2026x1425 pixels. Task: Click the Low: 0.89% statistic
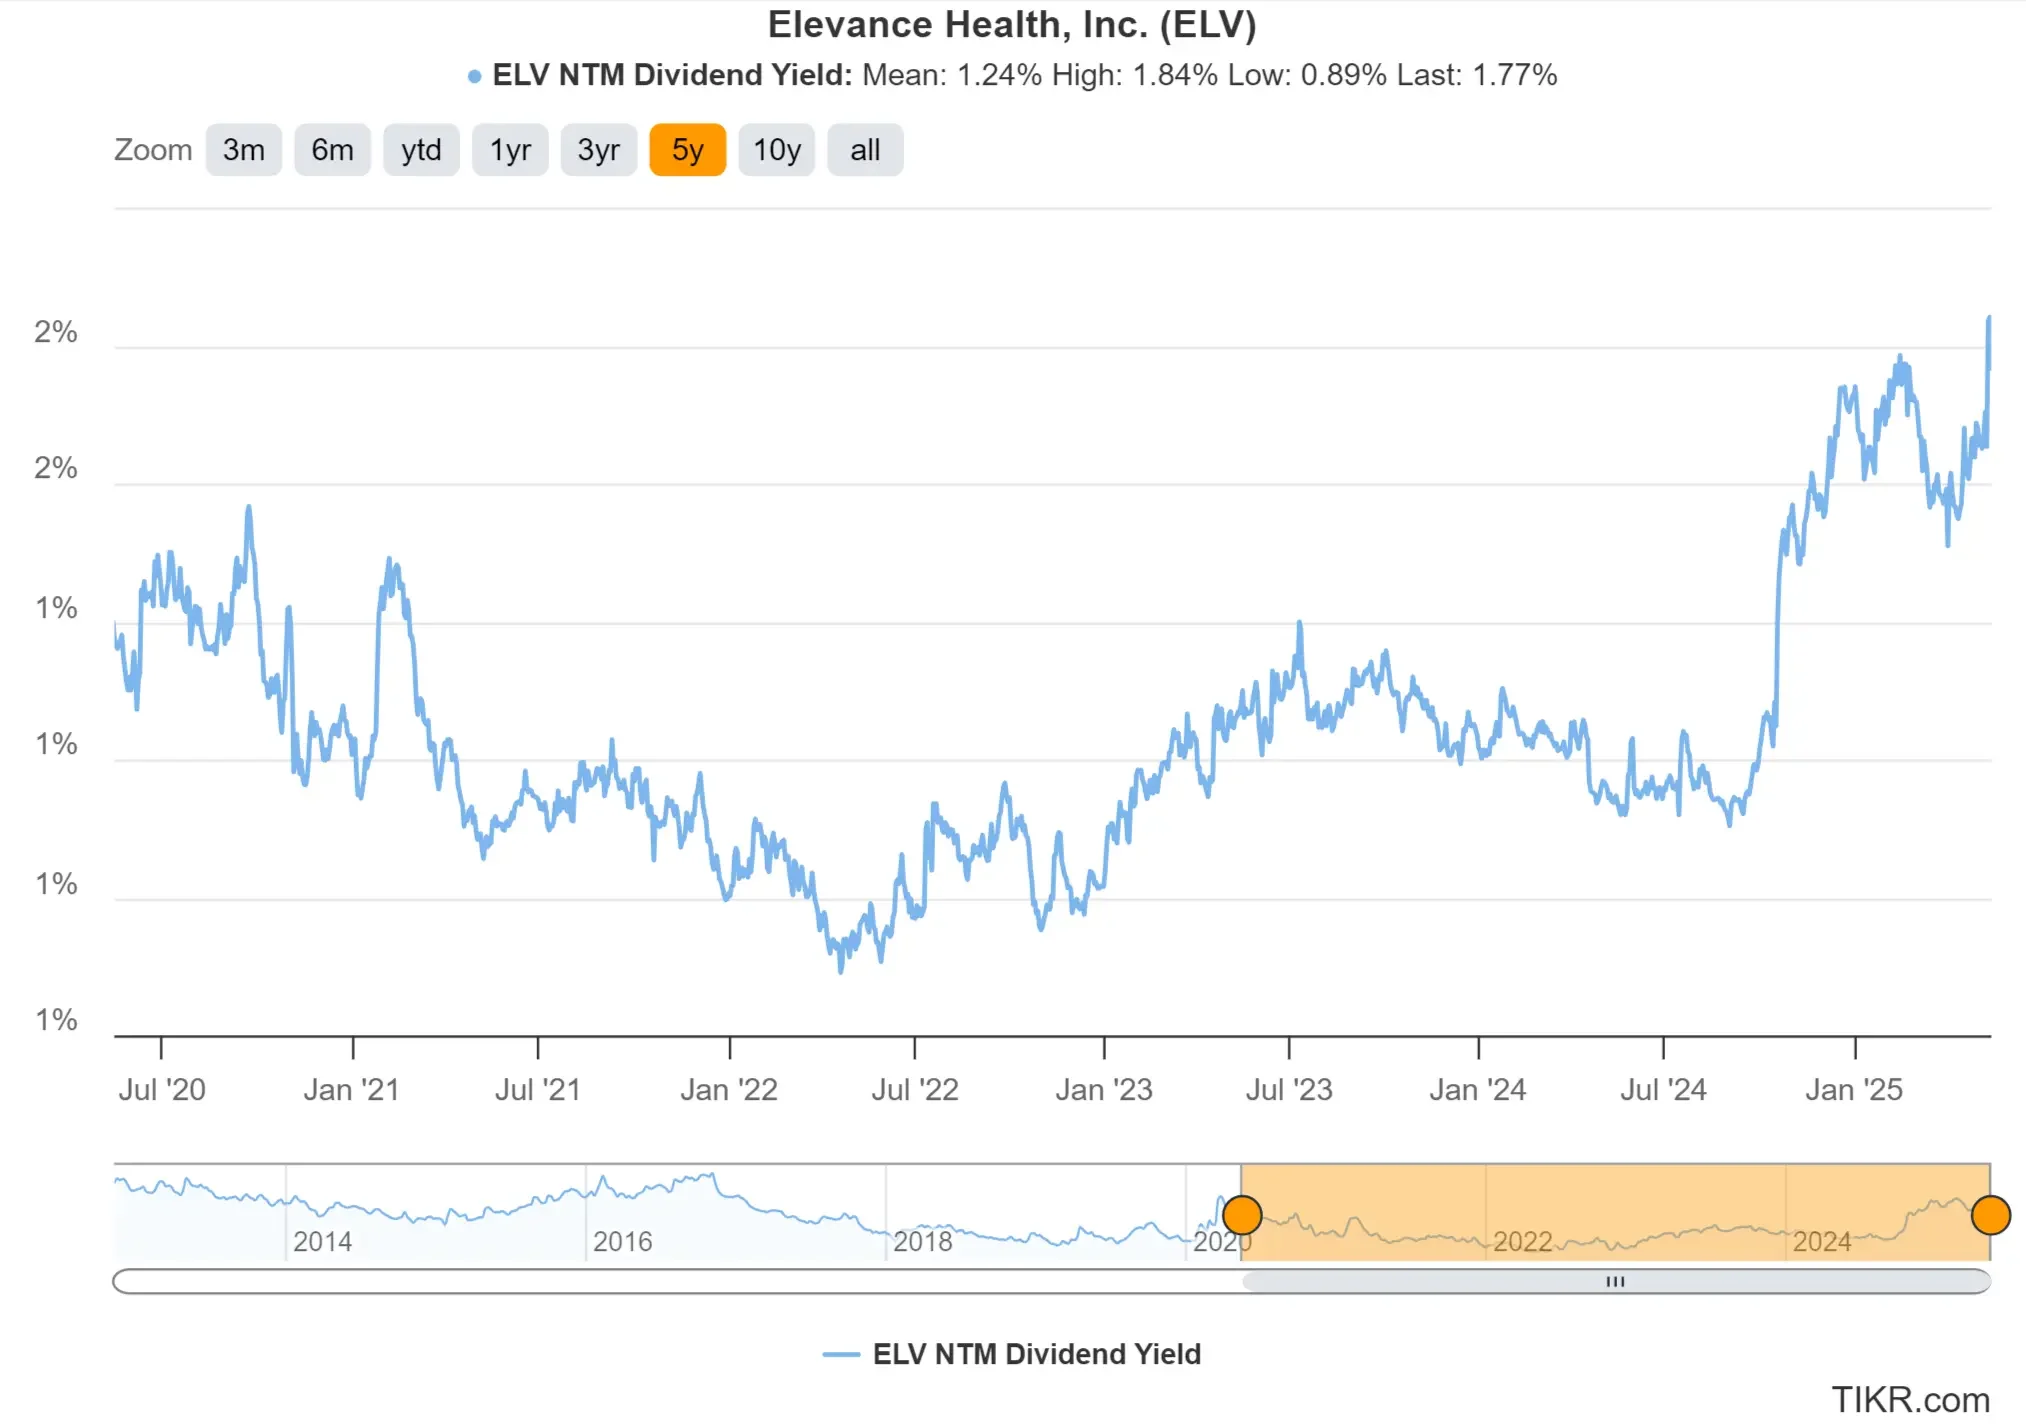(x=1307, y=75)
